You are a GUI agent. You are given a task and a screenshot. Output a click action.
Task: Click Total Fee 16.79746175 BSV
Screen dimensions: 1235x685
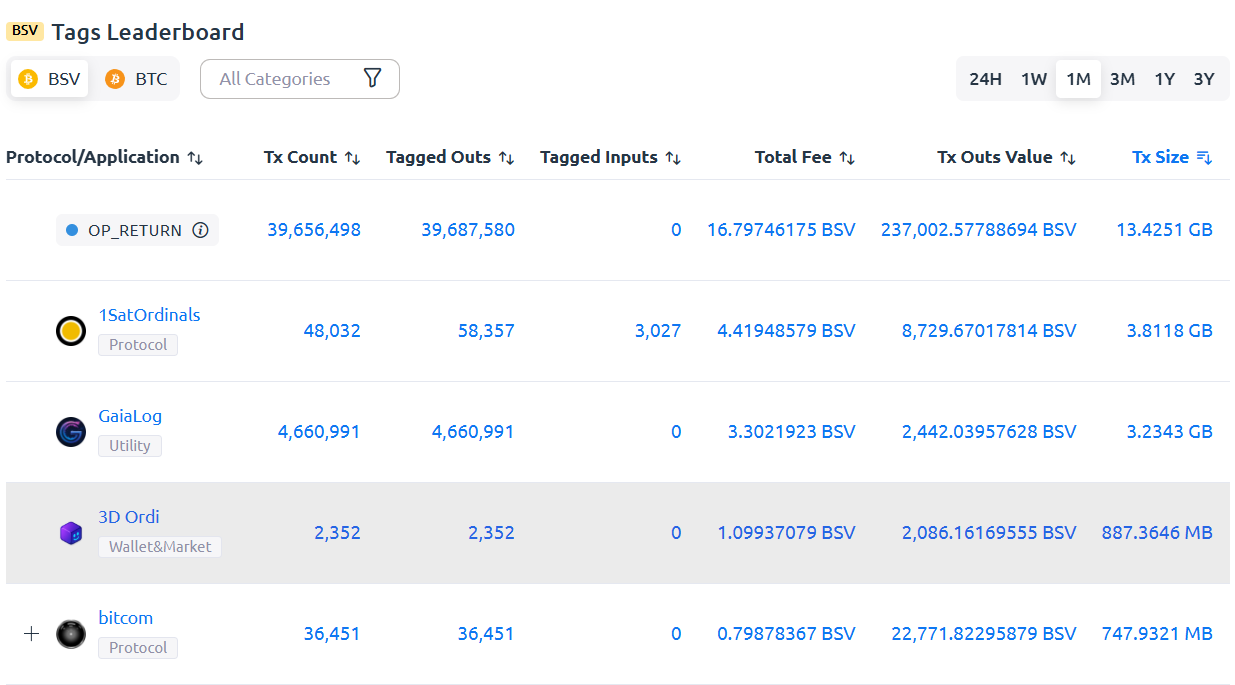[x=781, y=230]
